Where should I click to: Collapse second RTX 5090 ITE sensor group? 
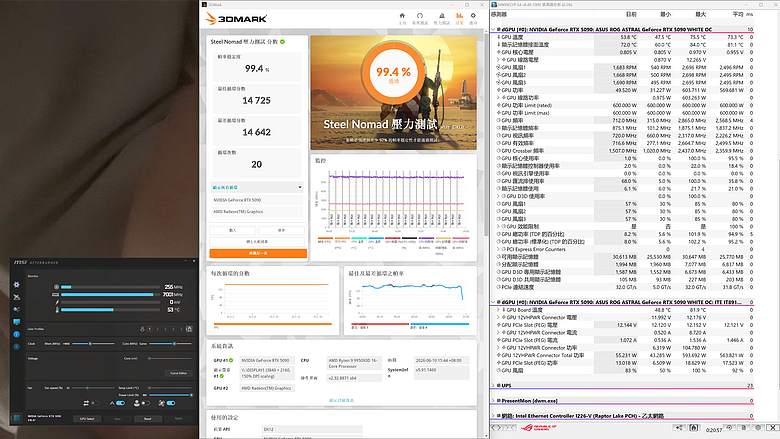point(493,302)
